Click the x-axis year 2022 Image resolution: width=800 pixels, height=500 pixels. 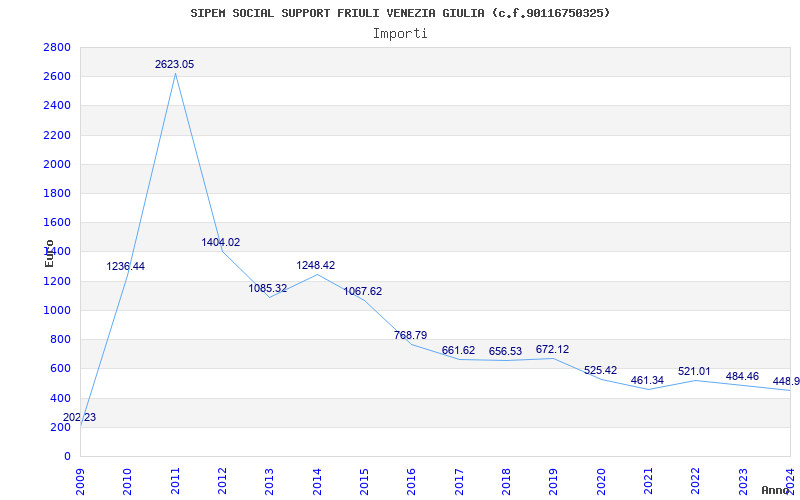pos(695,482)
